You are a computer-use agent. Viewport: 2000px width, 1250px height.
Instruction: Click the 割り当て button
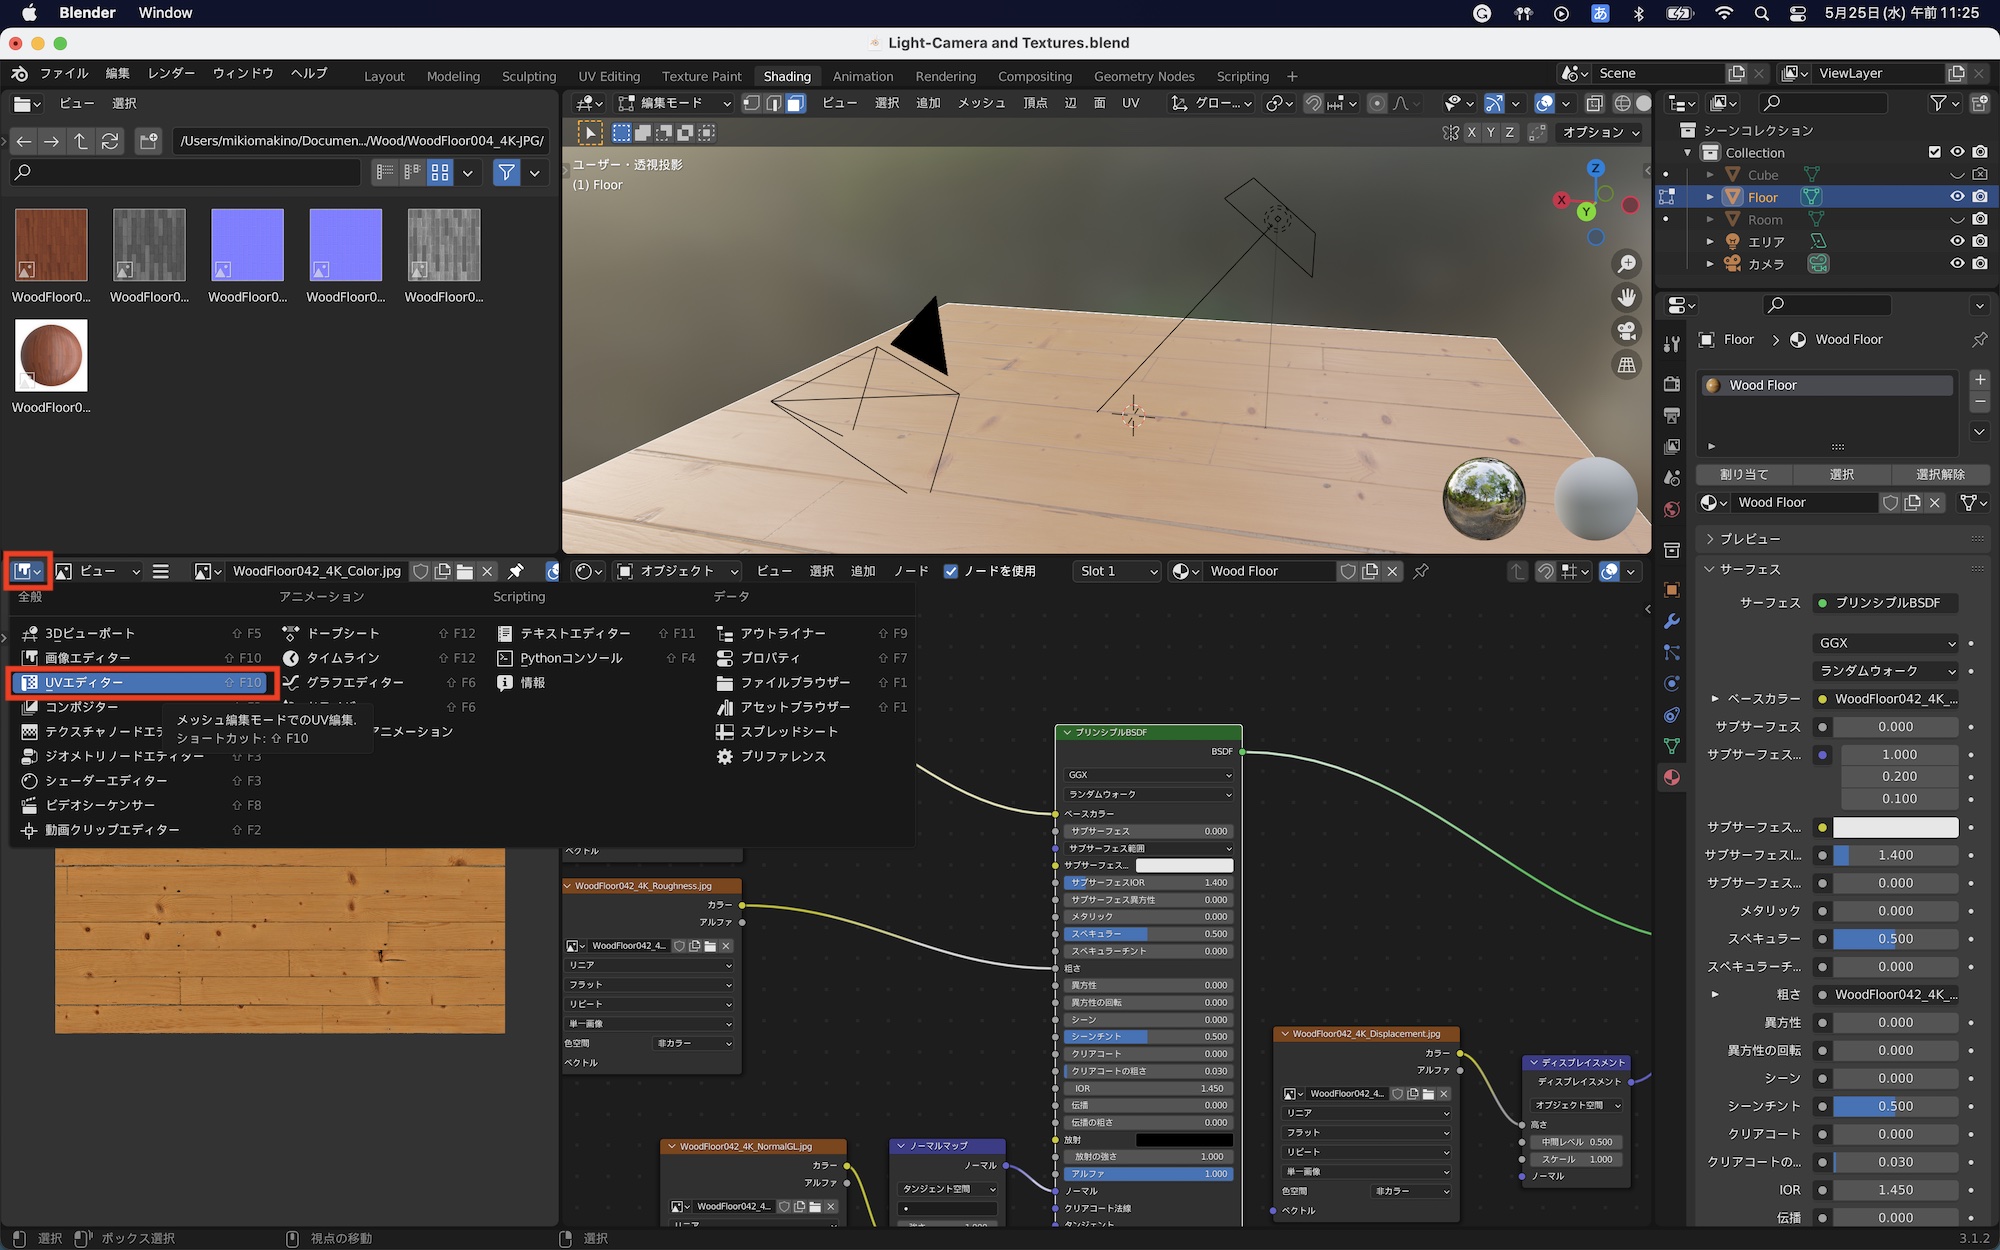[x=1744, y=474]
